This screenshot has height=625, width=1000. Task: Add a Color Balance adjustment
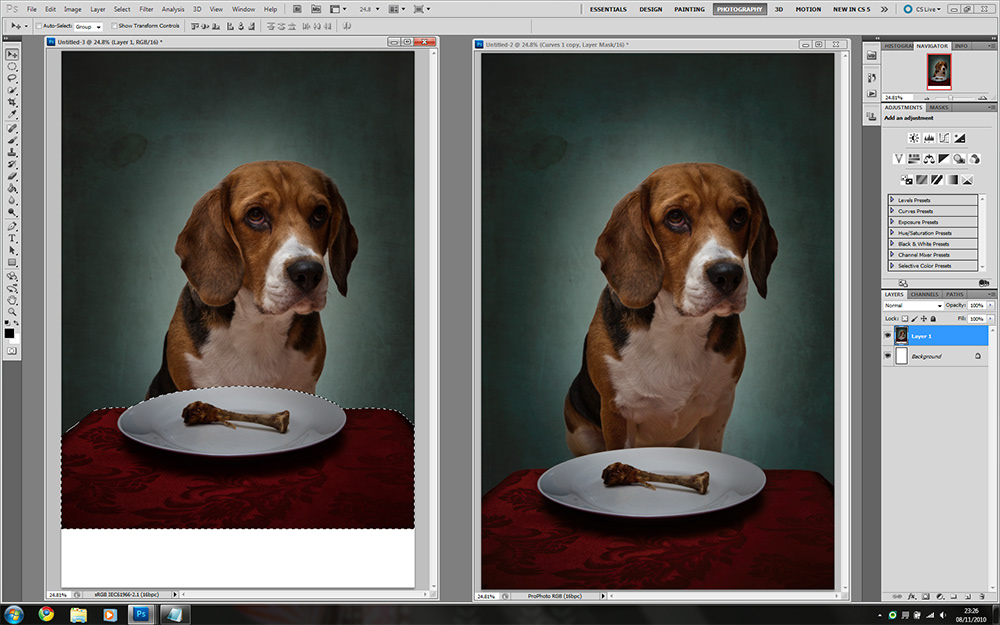(x=929, y=159)
